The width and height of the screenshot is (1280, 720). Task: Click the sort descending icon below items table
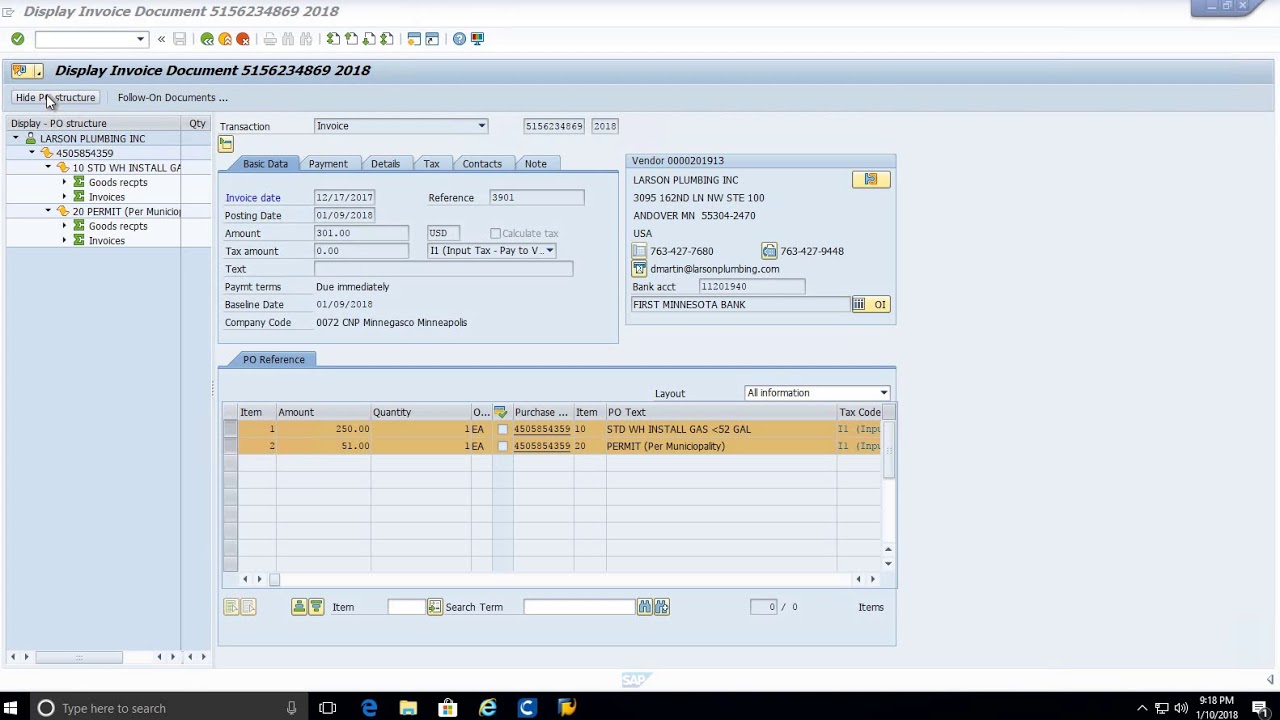point(316,607)
